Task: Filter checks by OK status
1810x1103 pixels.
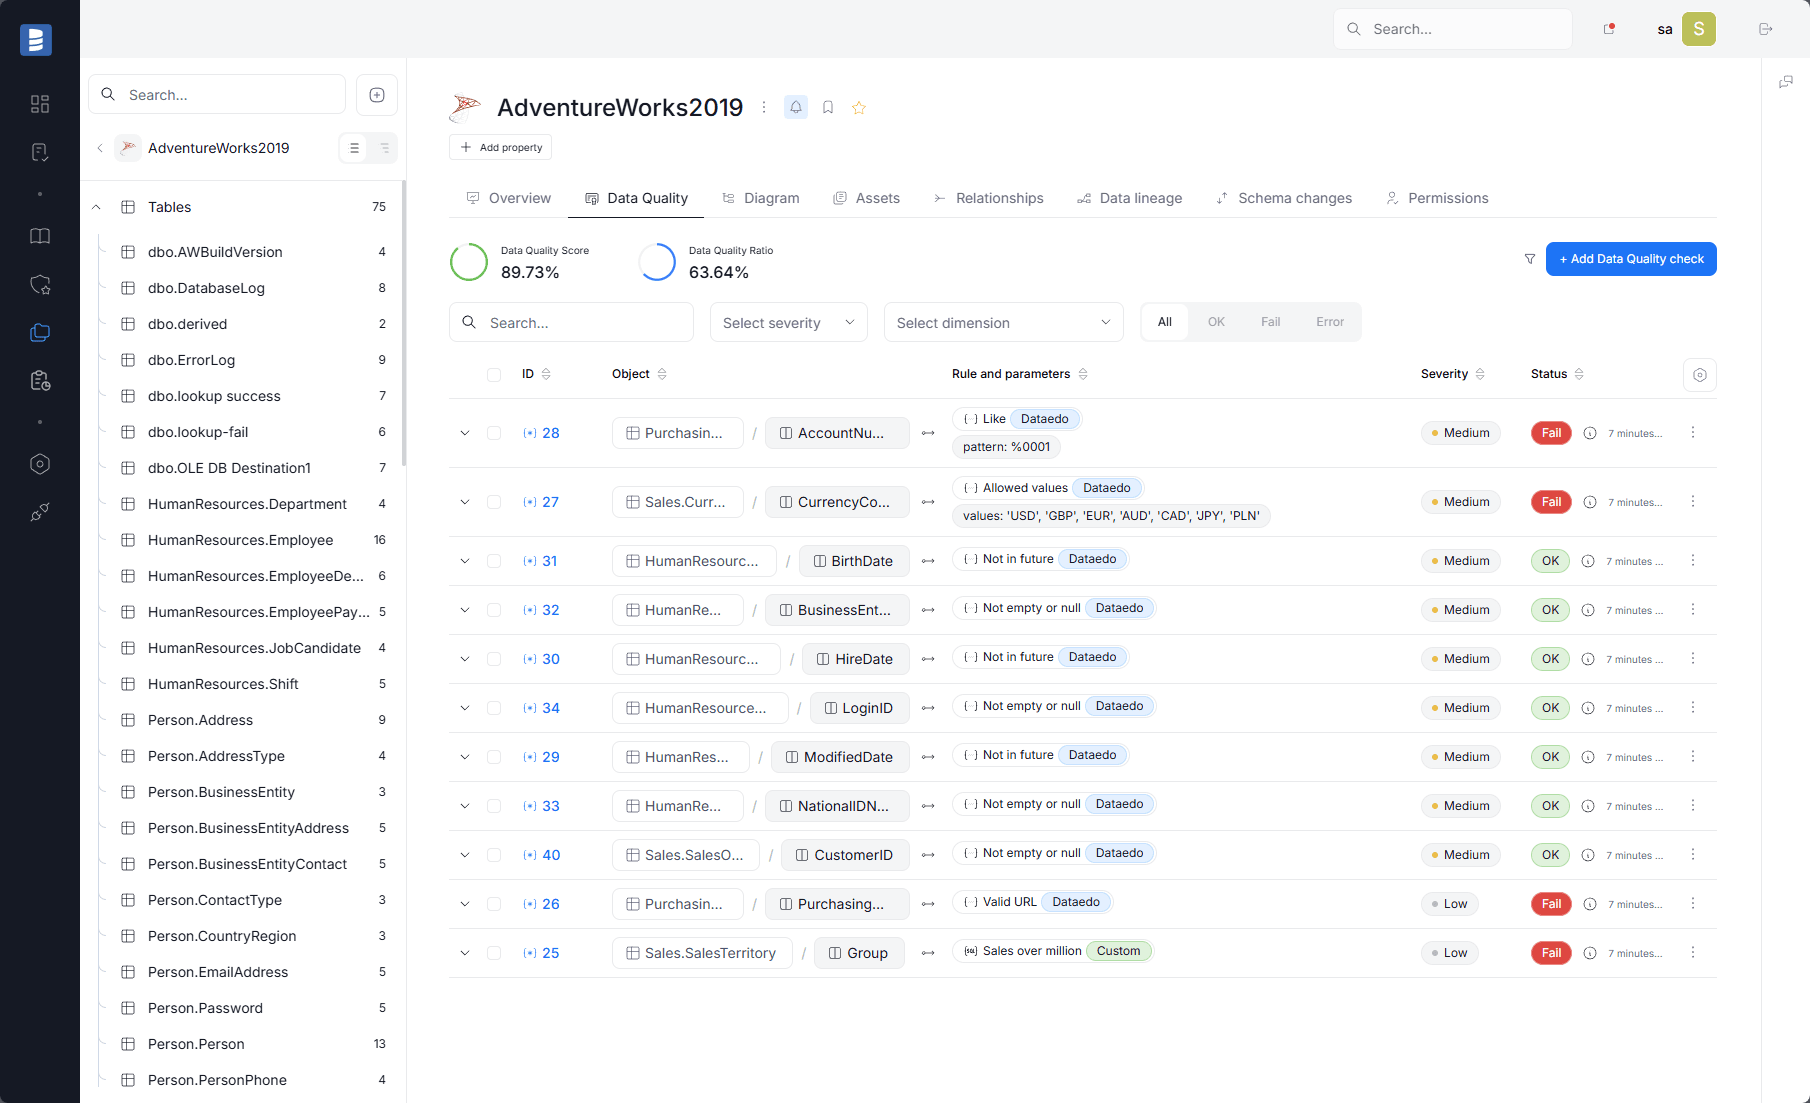Action: click(x=1216, y=322)
